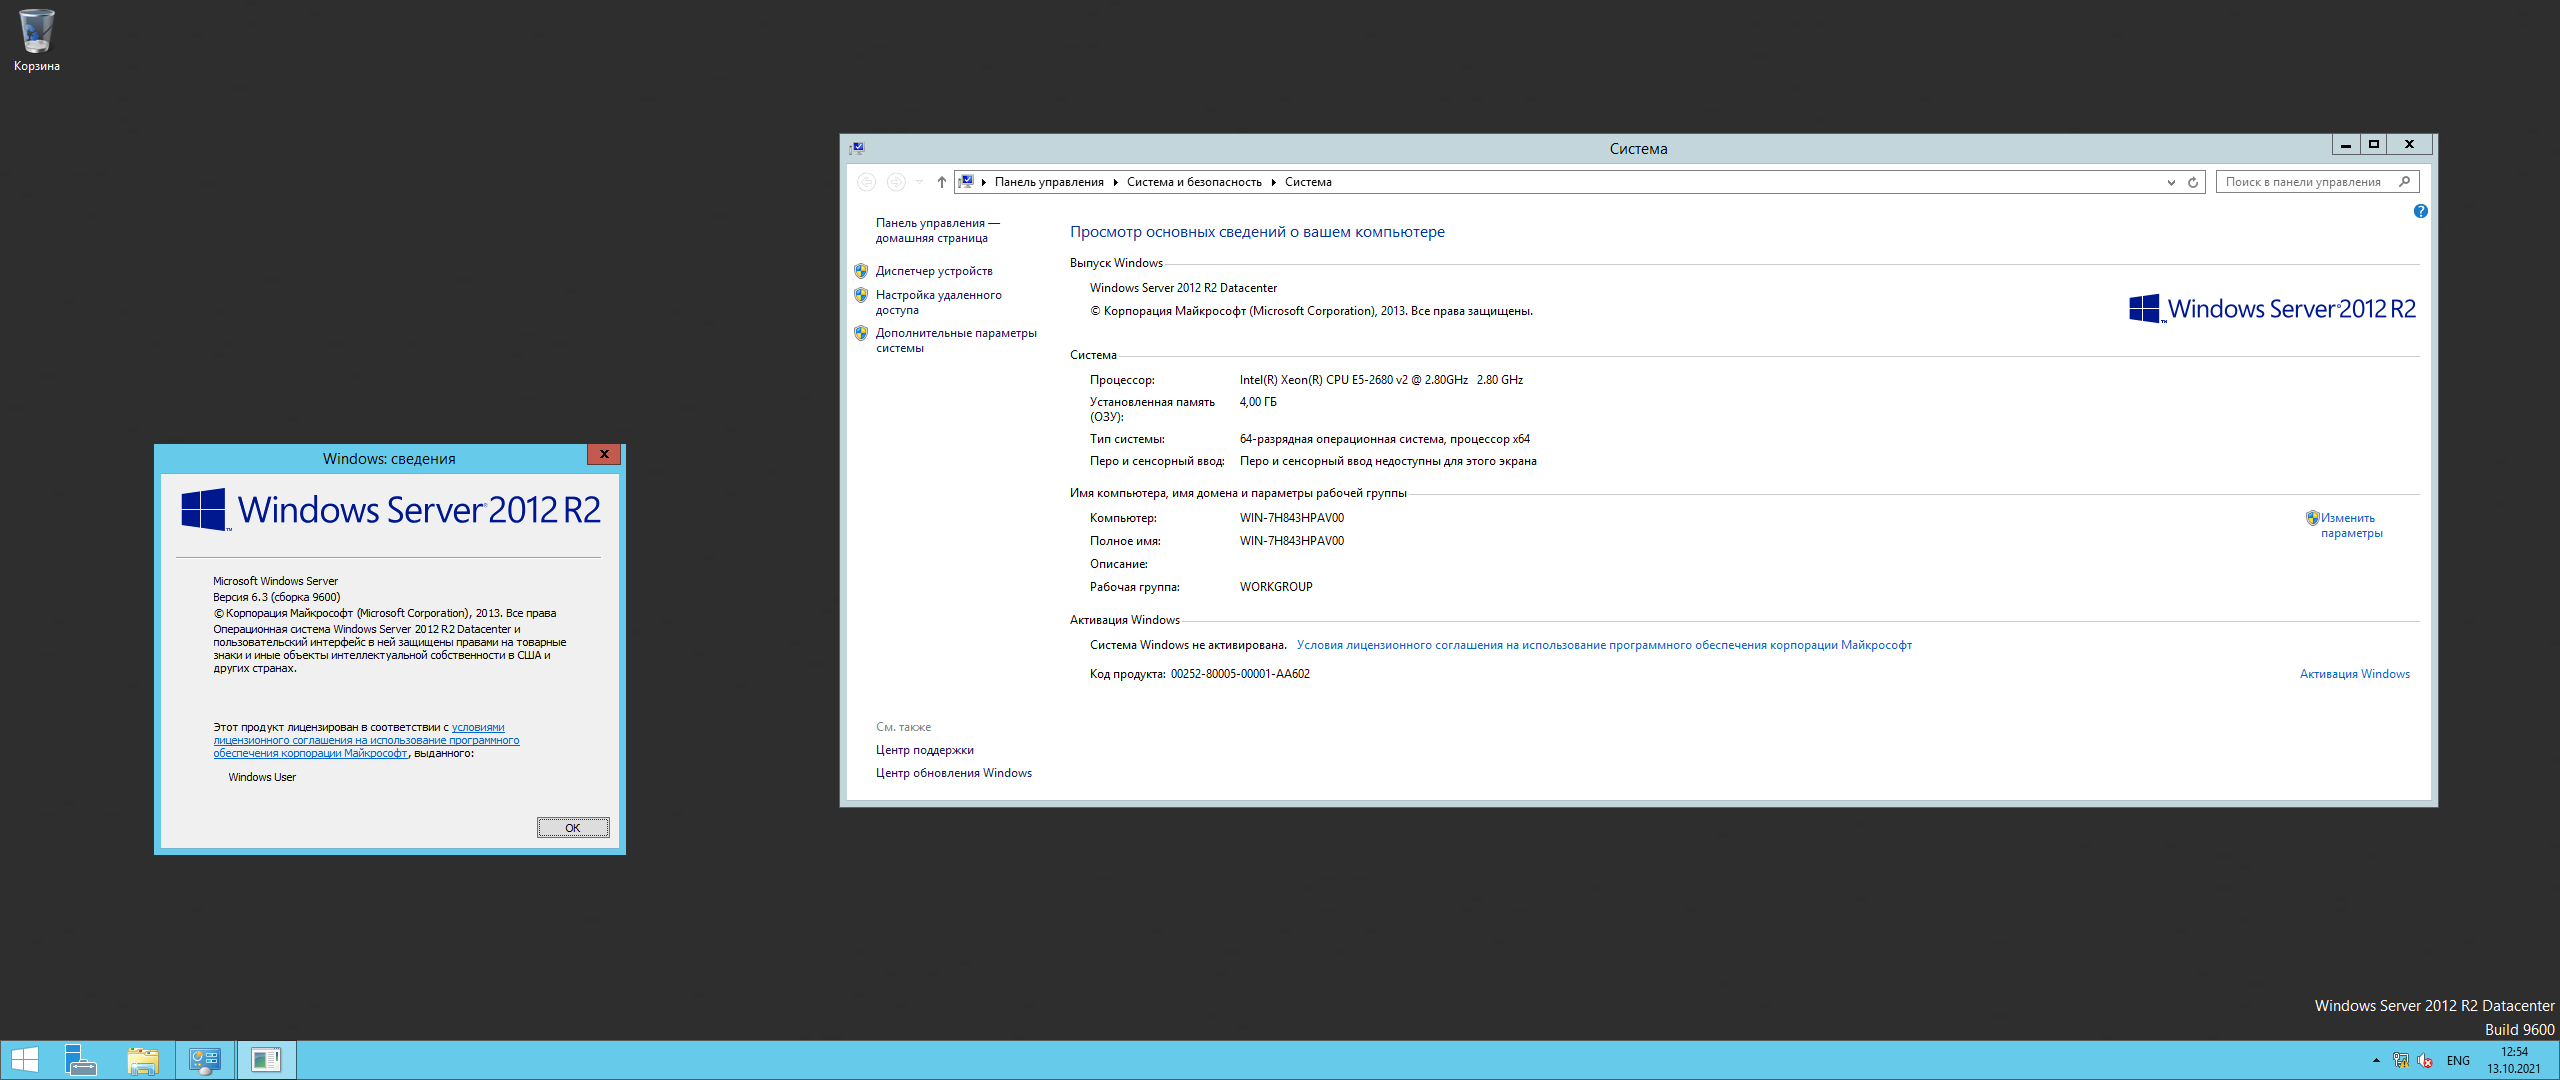Click the Windows Start button
2560x1080 pixels.
click(24, 1060)
